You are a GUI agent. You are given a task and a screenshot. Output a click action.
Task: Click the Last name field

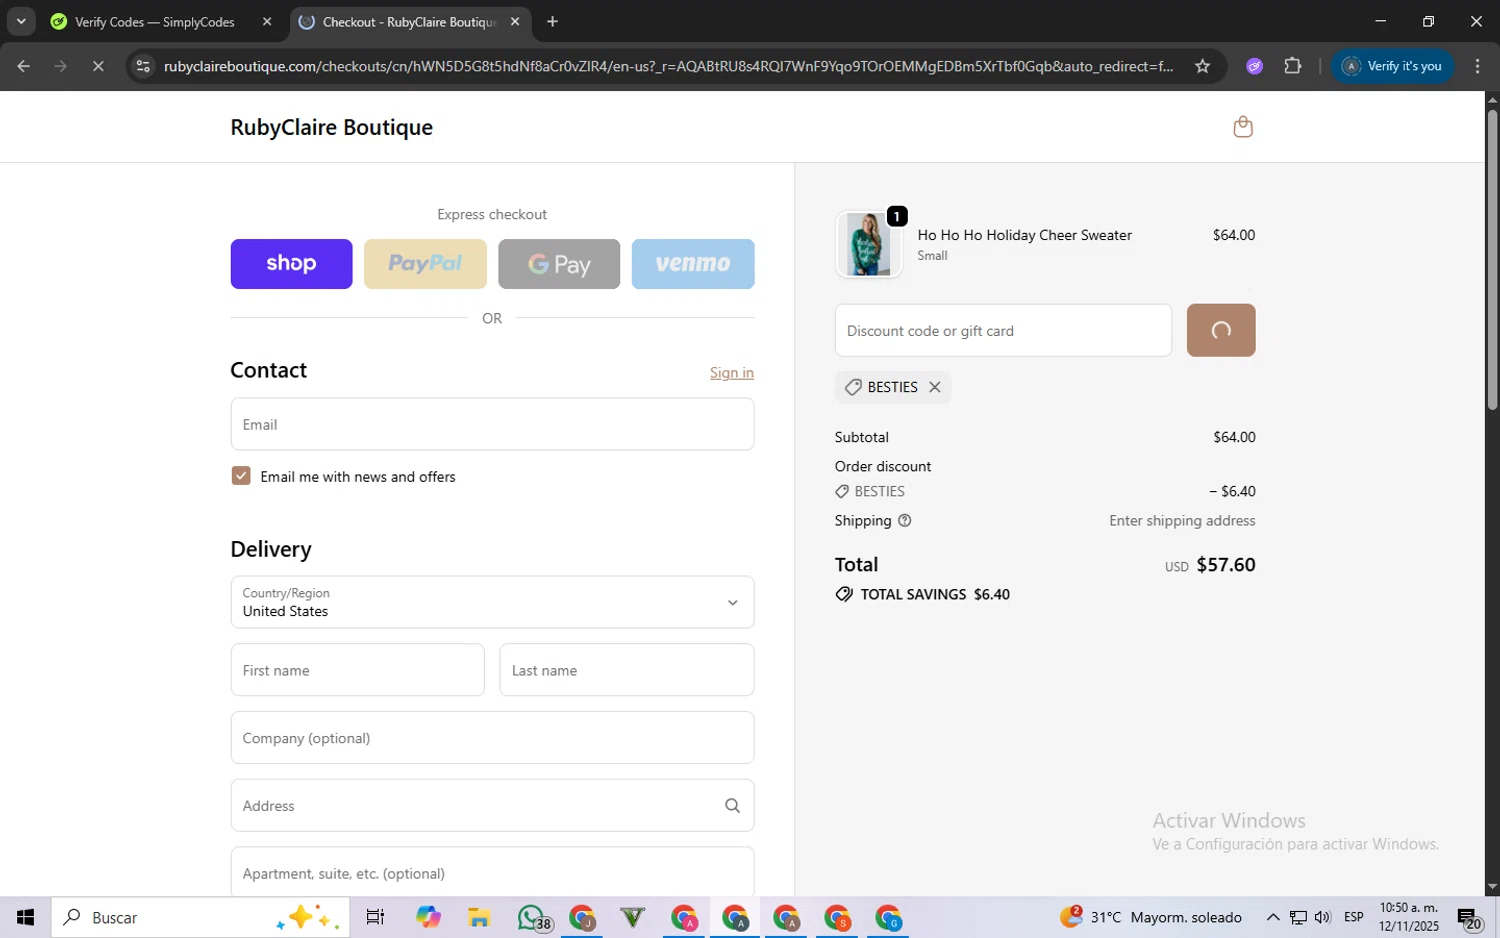point(627,670)
